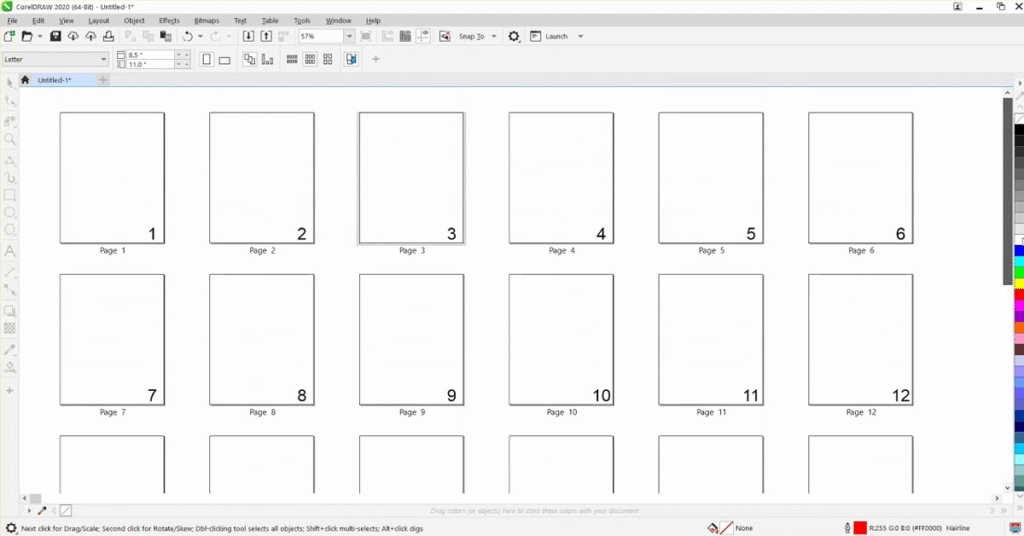The image size is (1024, 536).
Task: Select the Page 6 thumbnail
Action: coord(861,178)
